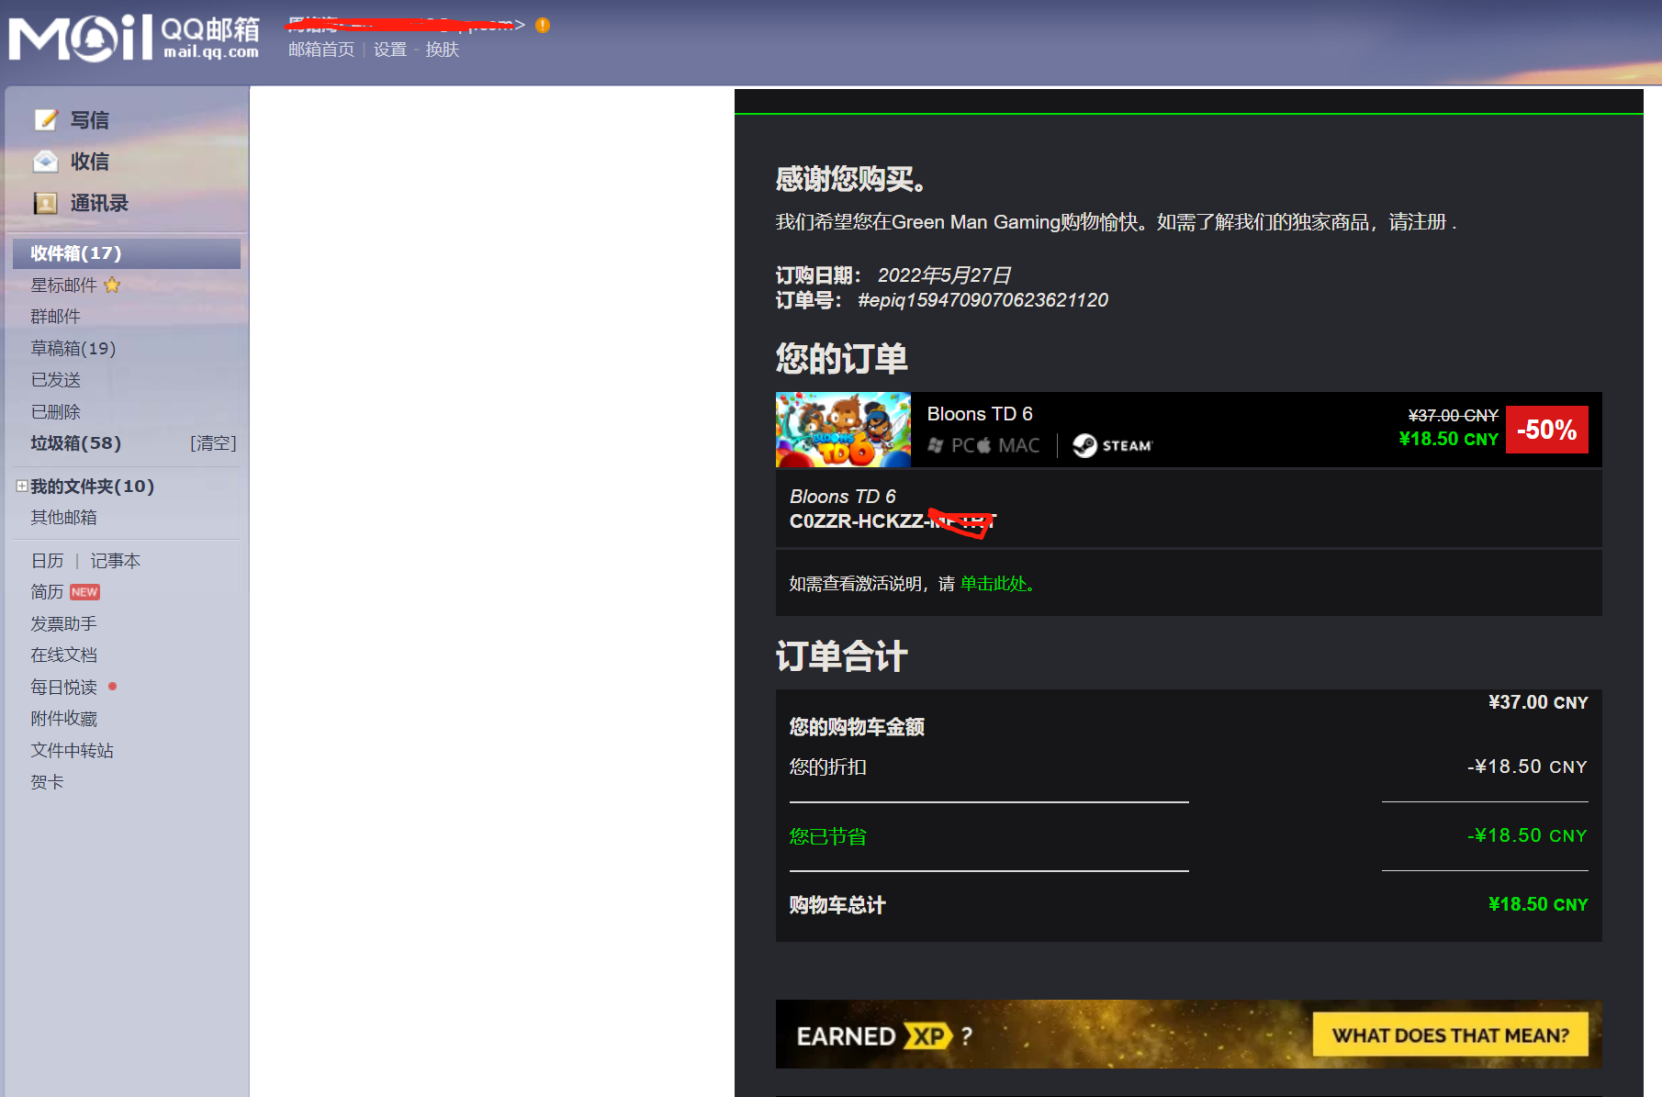Click the 您已节省 savings label
The width and height of the screenshot is (1662, 1097).
click(x=828, y=836)
